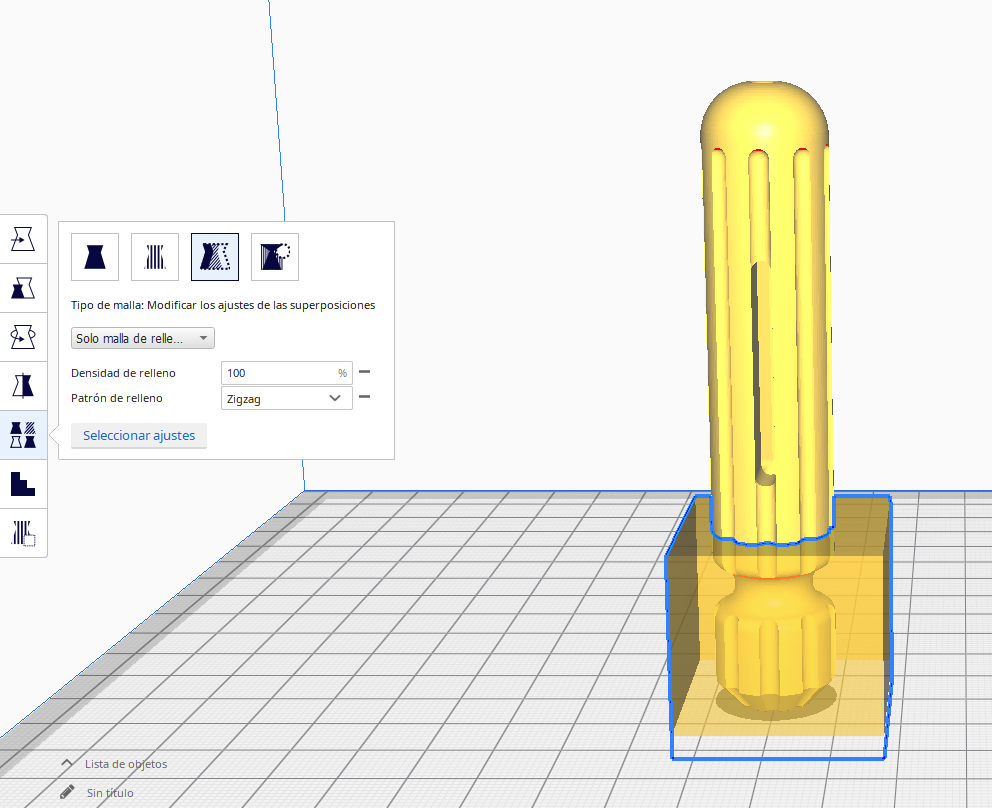This screenshot has height=808, width=992.
Task: Remove the Patrón de relleno setting with minus
Action: coord(364,396)
